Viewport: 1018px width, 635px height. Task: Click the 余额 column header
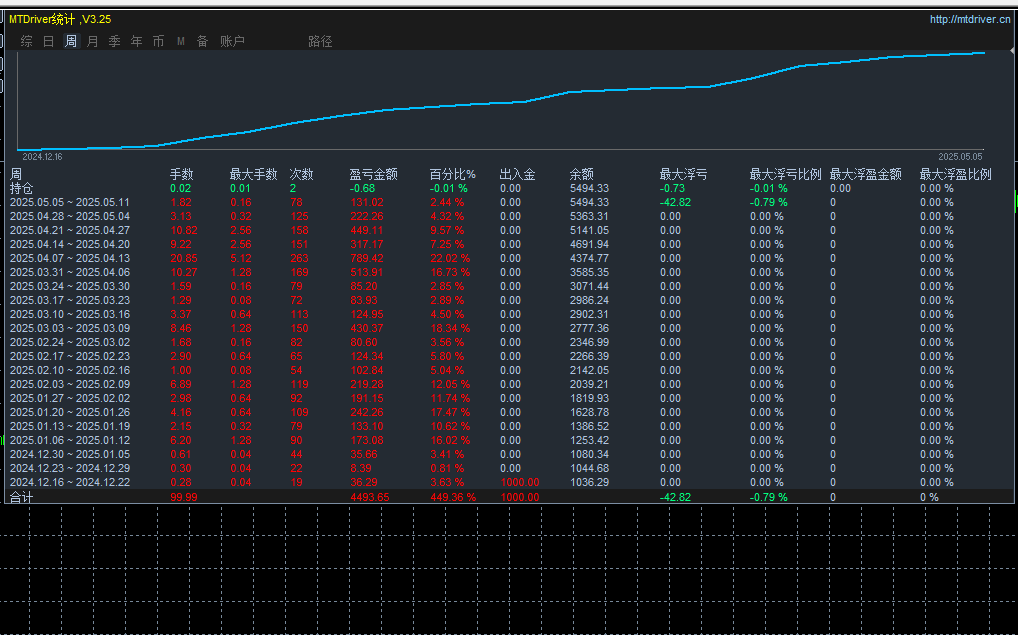pos(582,174)
